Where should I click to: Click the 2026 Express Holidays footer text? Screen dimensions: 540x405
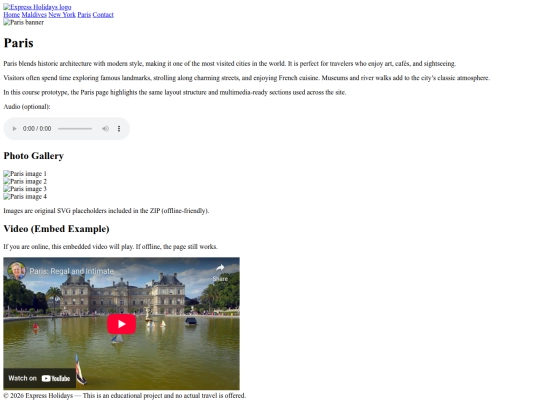pyautogui.click(x=125, y=396)
